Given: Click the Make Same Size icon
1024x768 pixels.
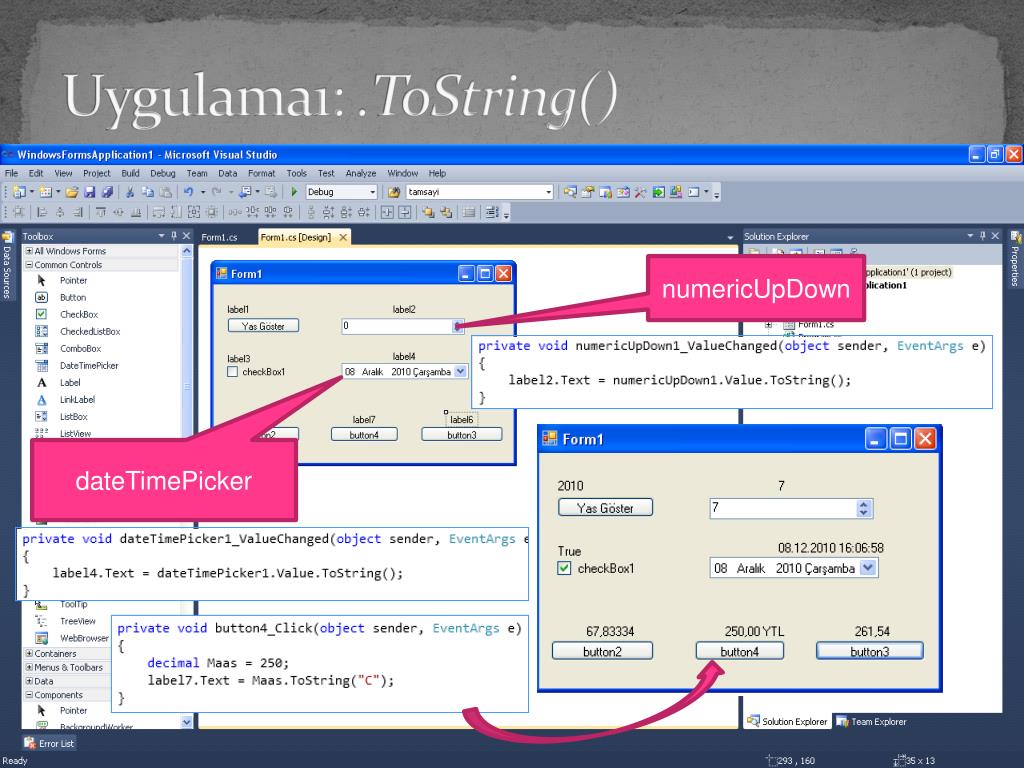Looking at the screenshot, I should click(194, 212).
